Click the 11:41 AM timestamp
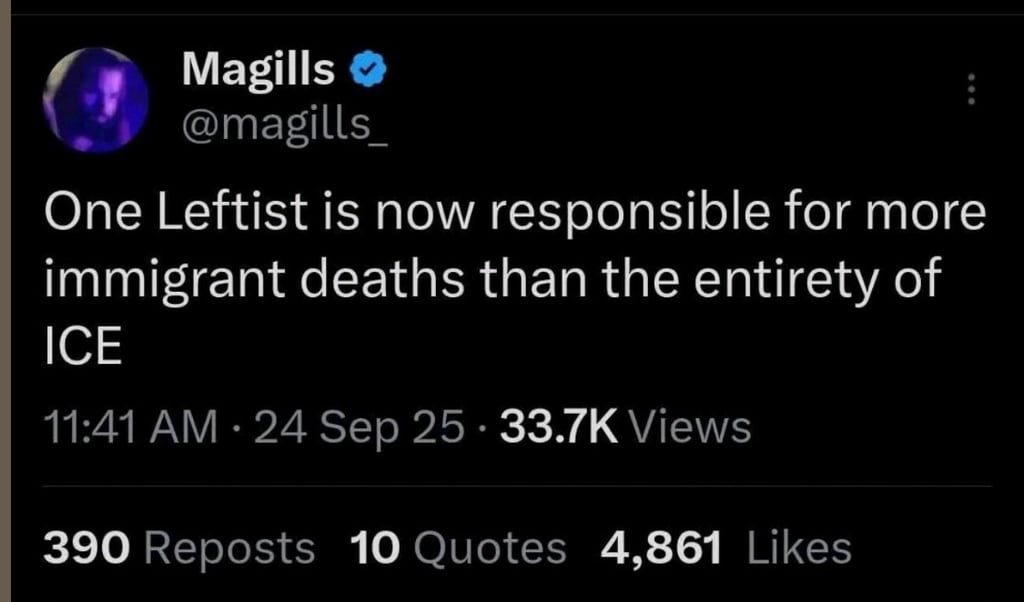Screen dimensions: 1024x602 tap(130, 427)
